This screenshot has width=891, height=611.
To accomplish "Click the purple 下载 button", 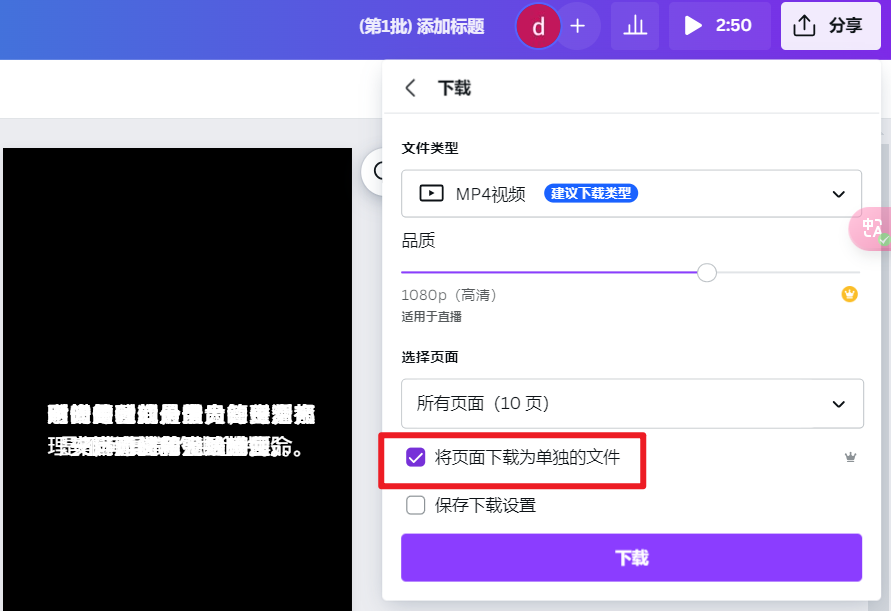I will [631, 557].
